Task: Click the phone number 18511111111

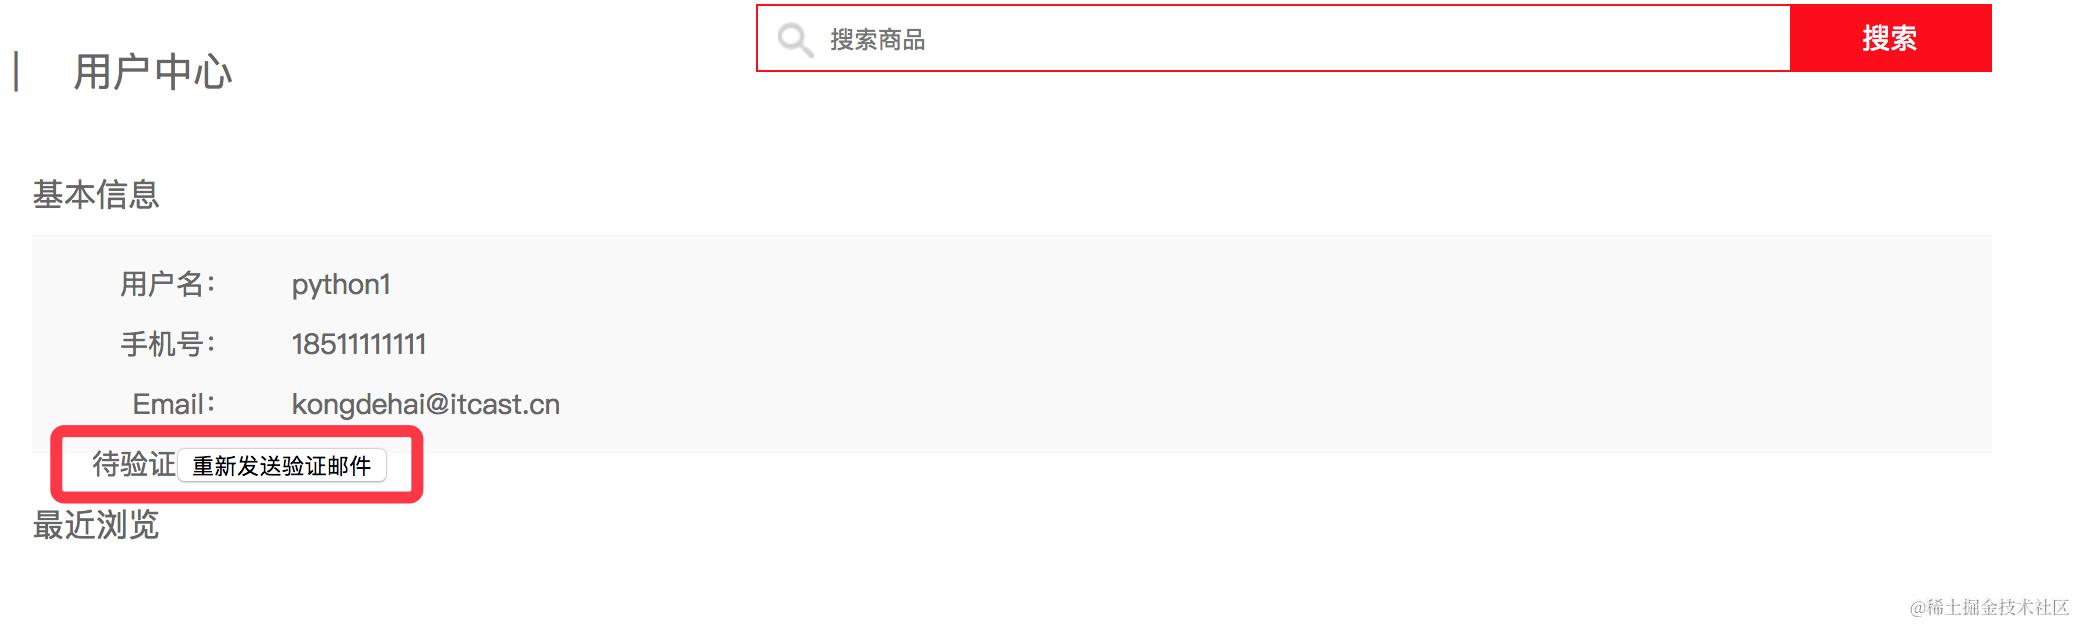Action: coord(359,344)
